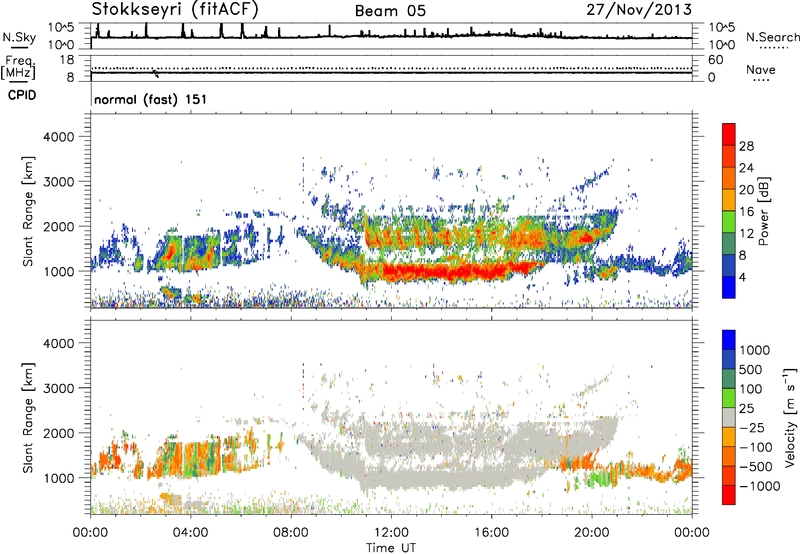This screenshot has height=554, width=800.
Task: Click the light green 12-16 dB Power colorbar segment
Action: [729, 222]
